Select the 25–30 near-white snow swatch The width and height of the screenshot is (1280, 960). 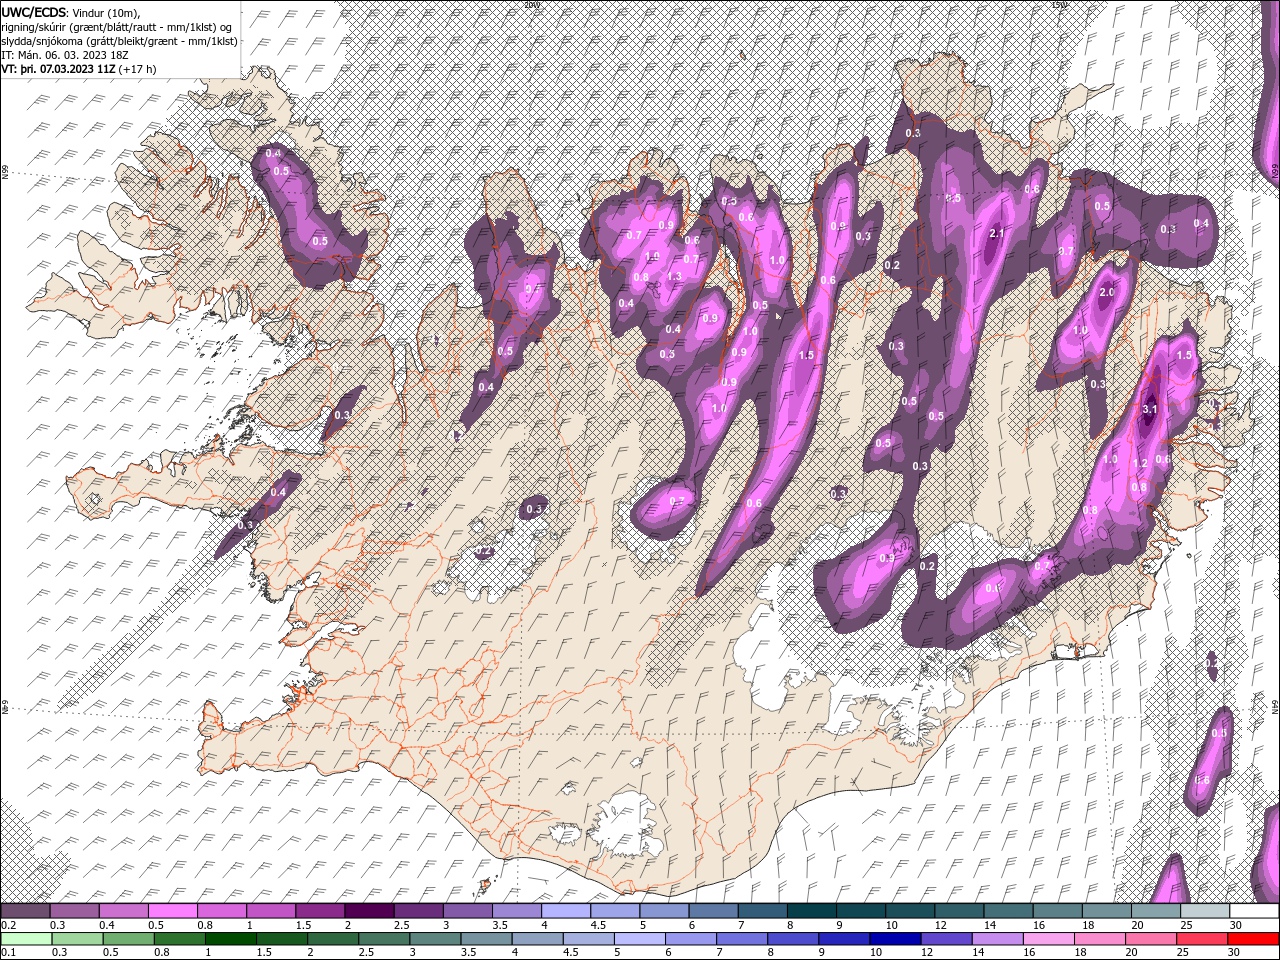click(1205, 911)
